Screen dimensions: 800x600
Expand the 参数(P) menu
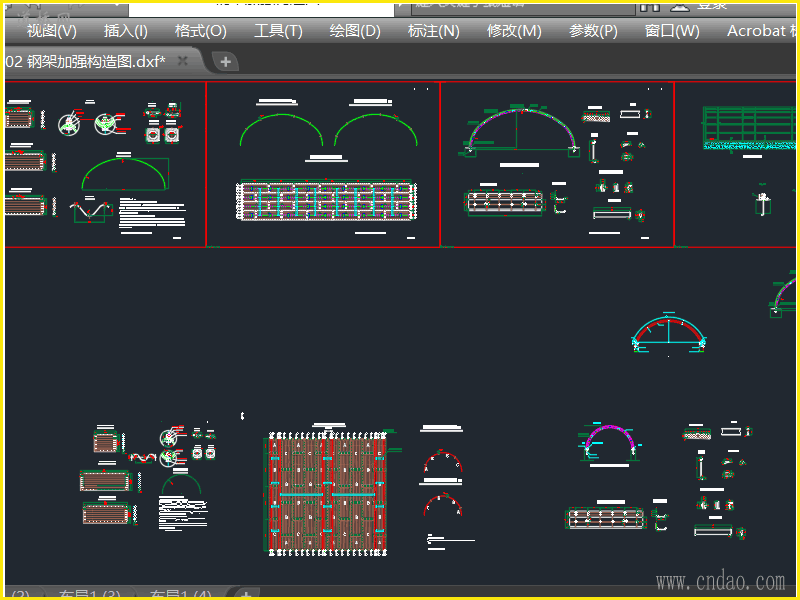593,31
